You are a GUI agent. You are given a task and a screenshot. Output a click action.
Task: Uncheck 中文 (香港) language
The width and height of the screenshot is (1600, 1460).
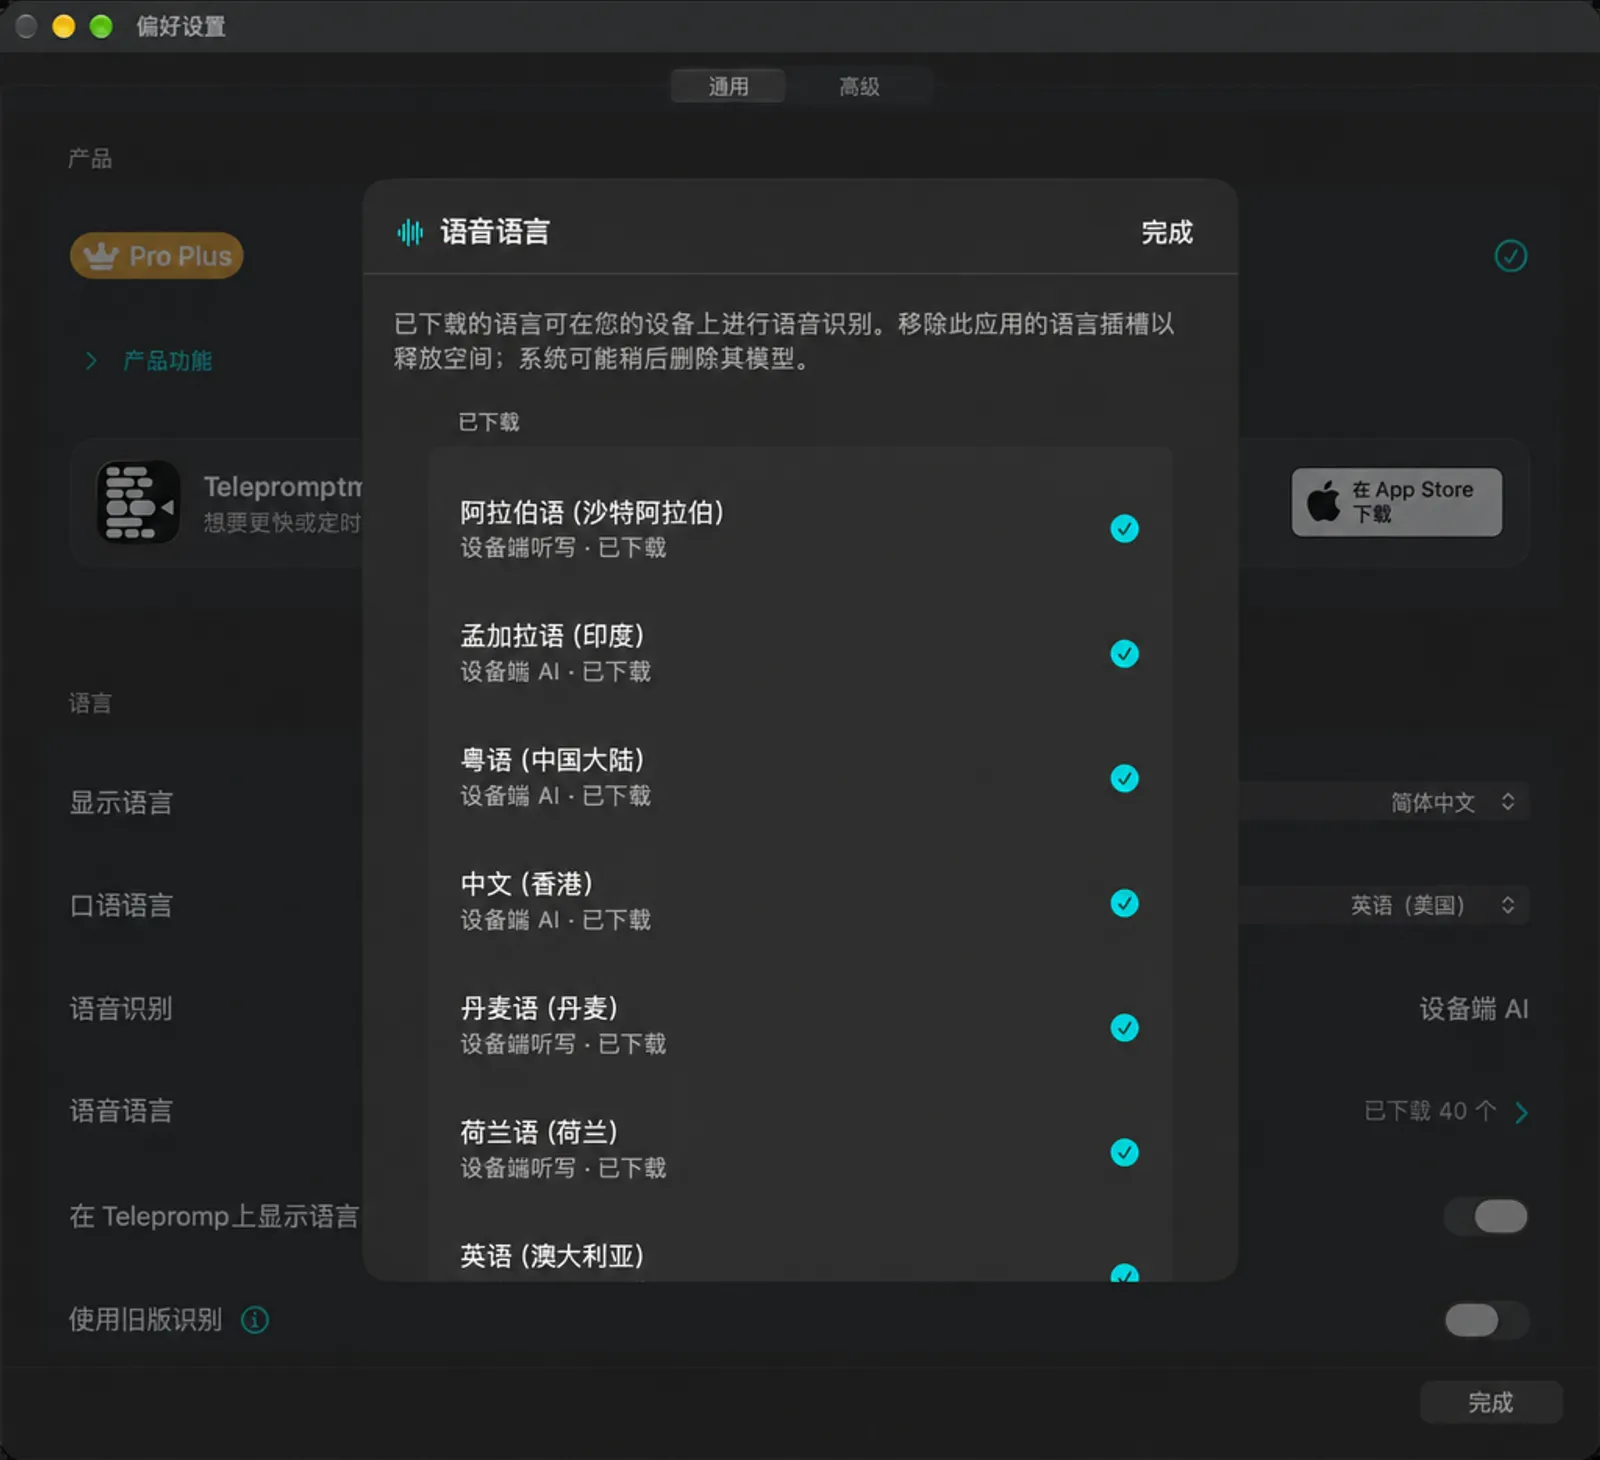pyautogui.click(x=1125, y=903)
